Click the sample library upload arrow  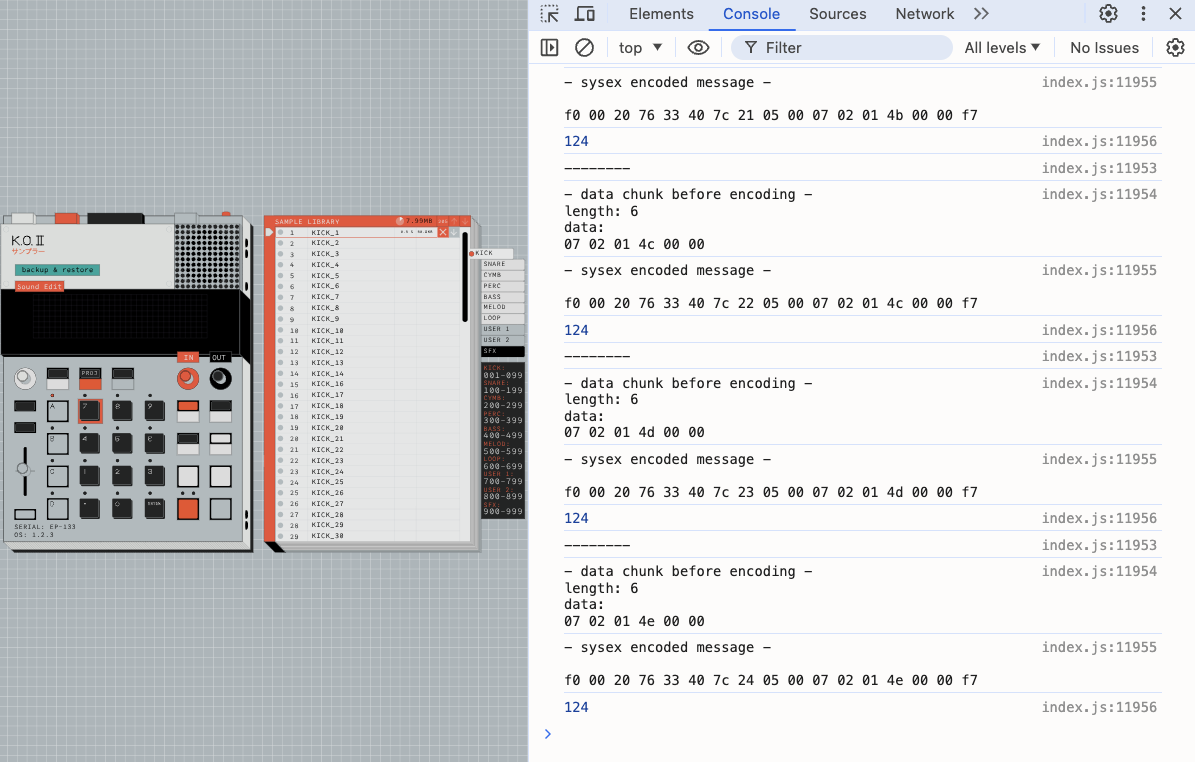pyautogui.click(x=454, y=221)
